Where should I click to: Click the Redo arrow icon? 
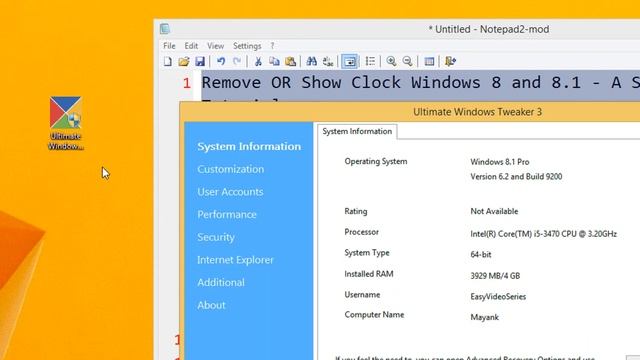(237, 62)
